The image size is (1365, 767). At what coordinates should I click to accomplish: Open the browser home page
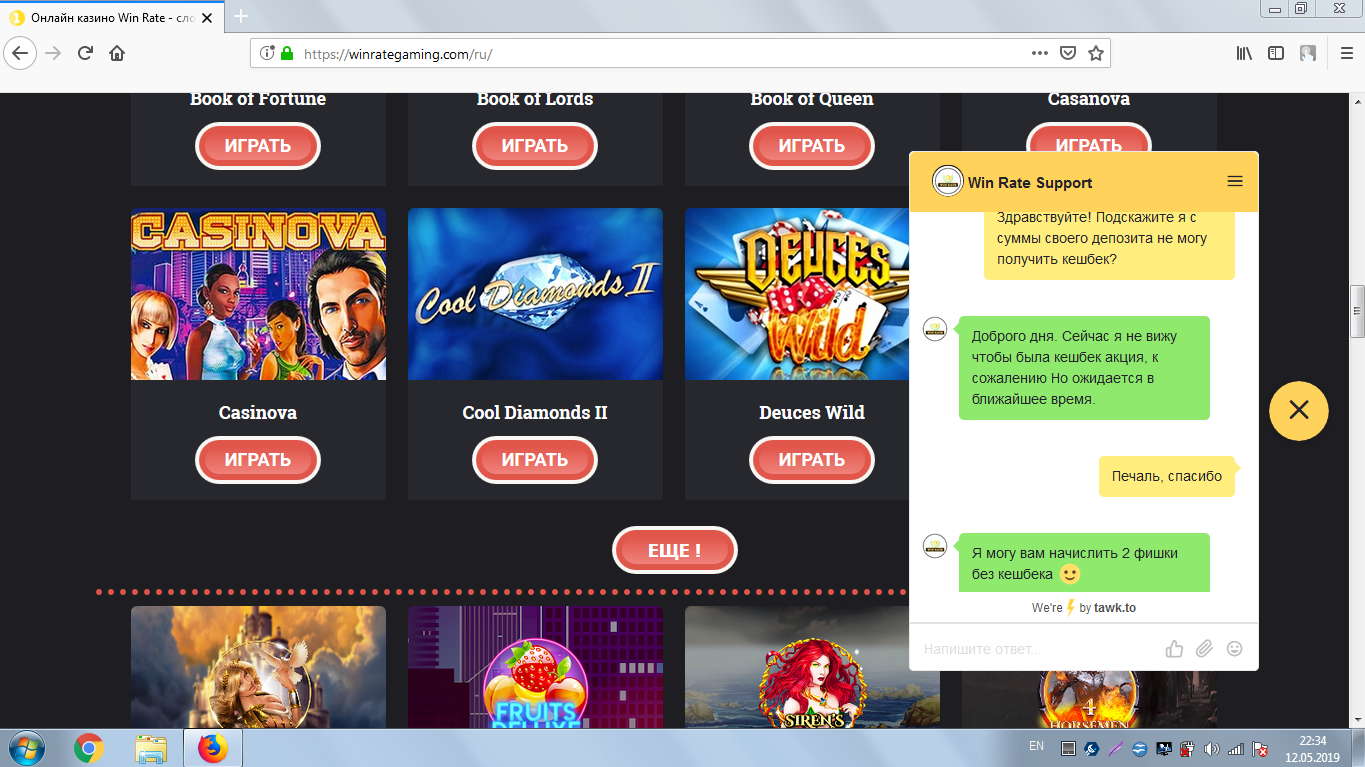point(117,53)
